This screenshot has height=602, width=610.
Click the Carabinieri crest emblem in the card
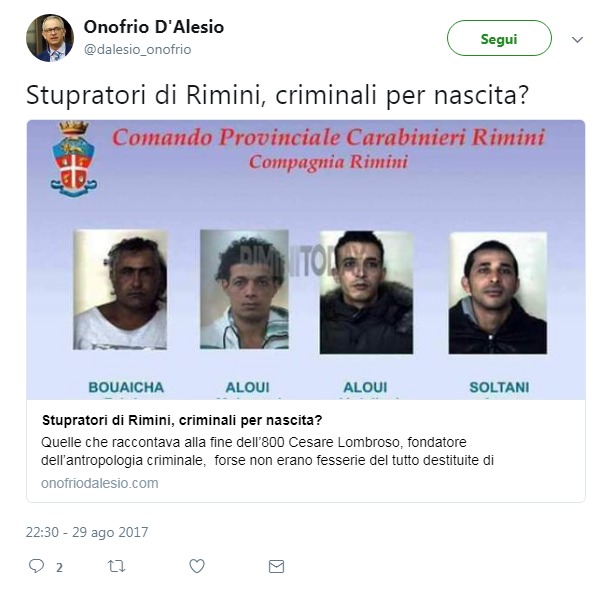pyautogui.click(x=74, y=159)
